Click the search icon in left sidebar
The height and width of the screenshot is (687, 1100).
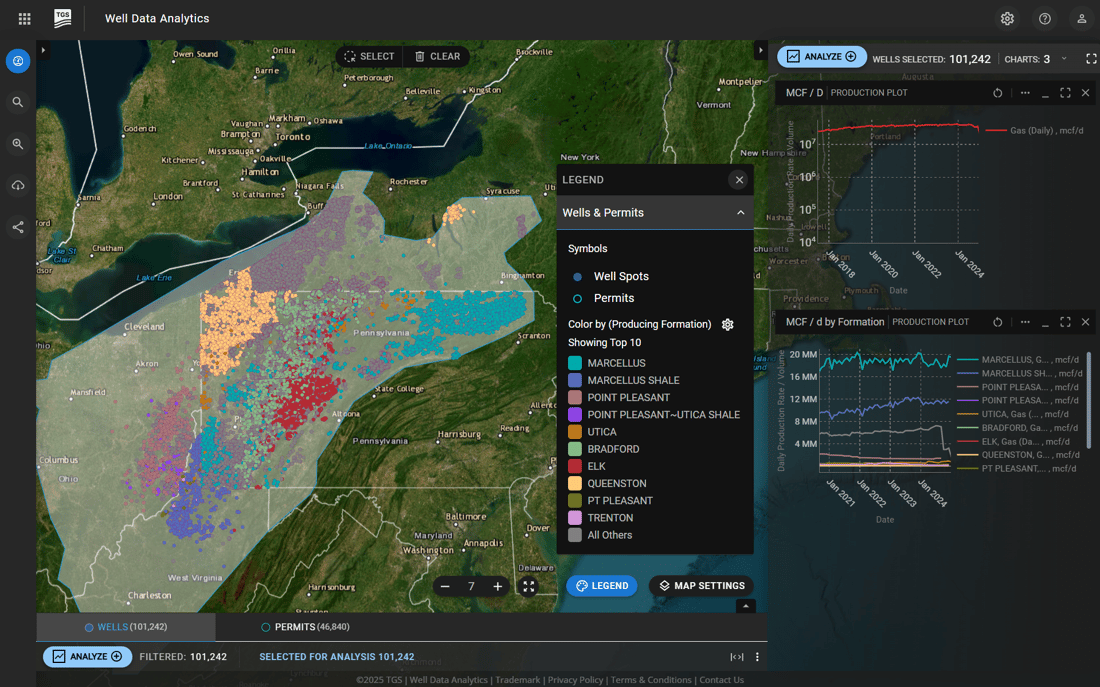(18, 102)
